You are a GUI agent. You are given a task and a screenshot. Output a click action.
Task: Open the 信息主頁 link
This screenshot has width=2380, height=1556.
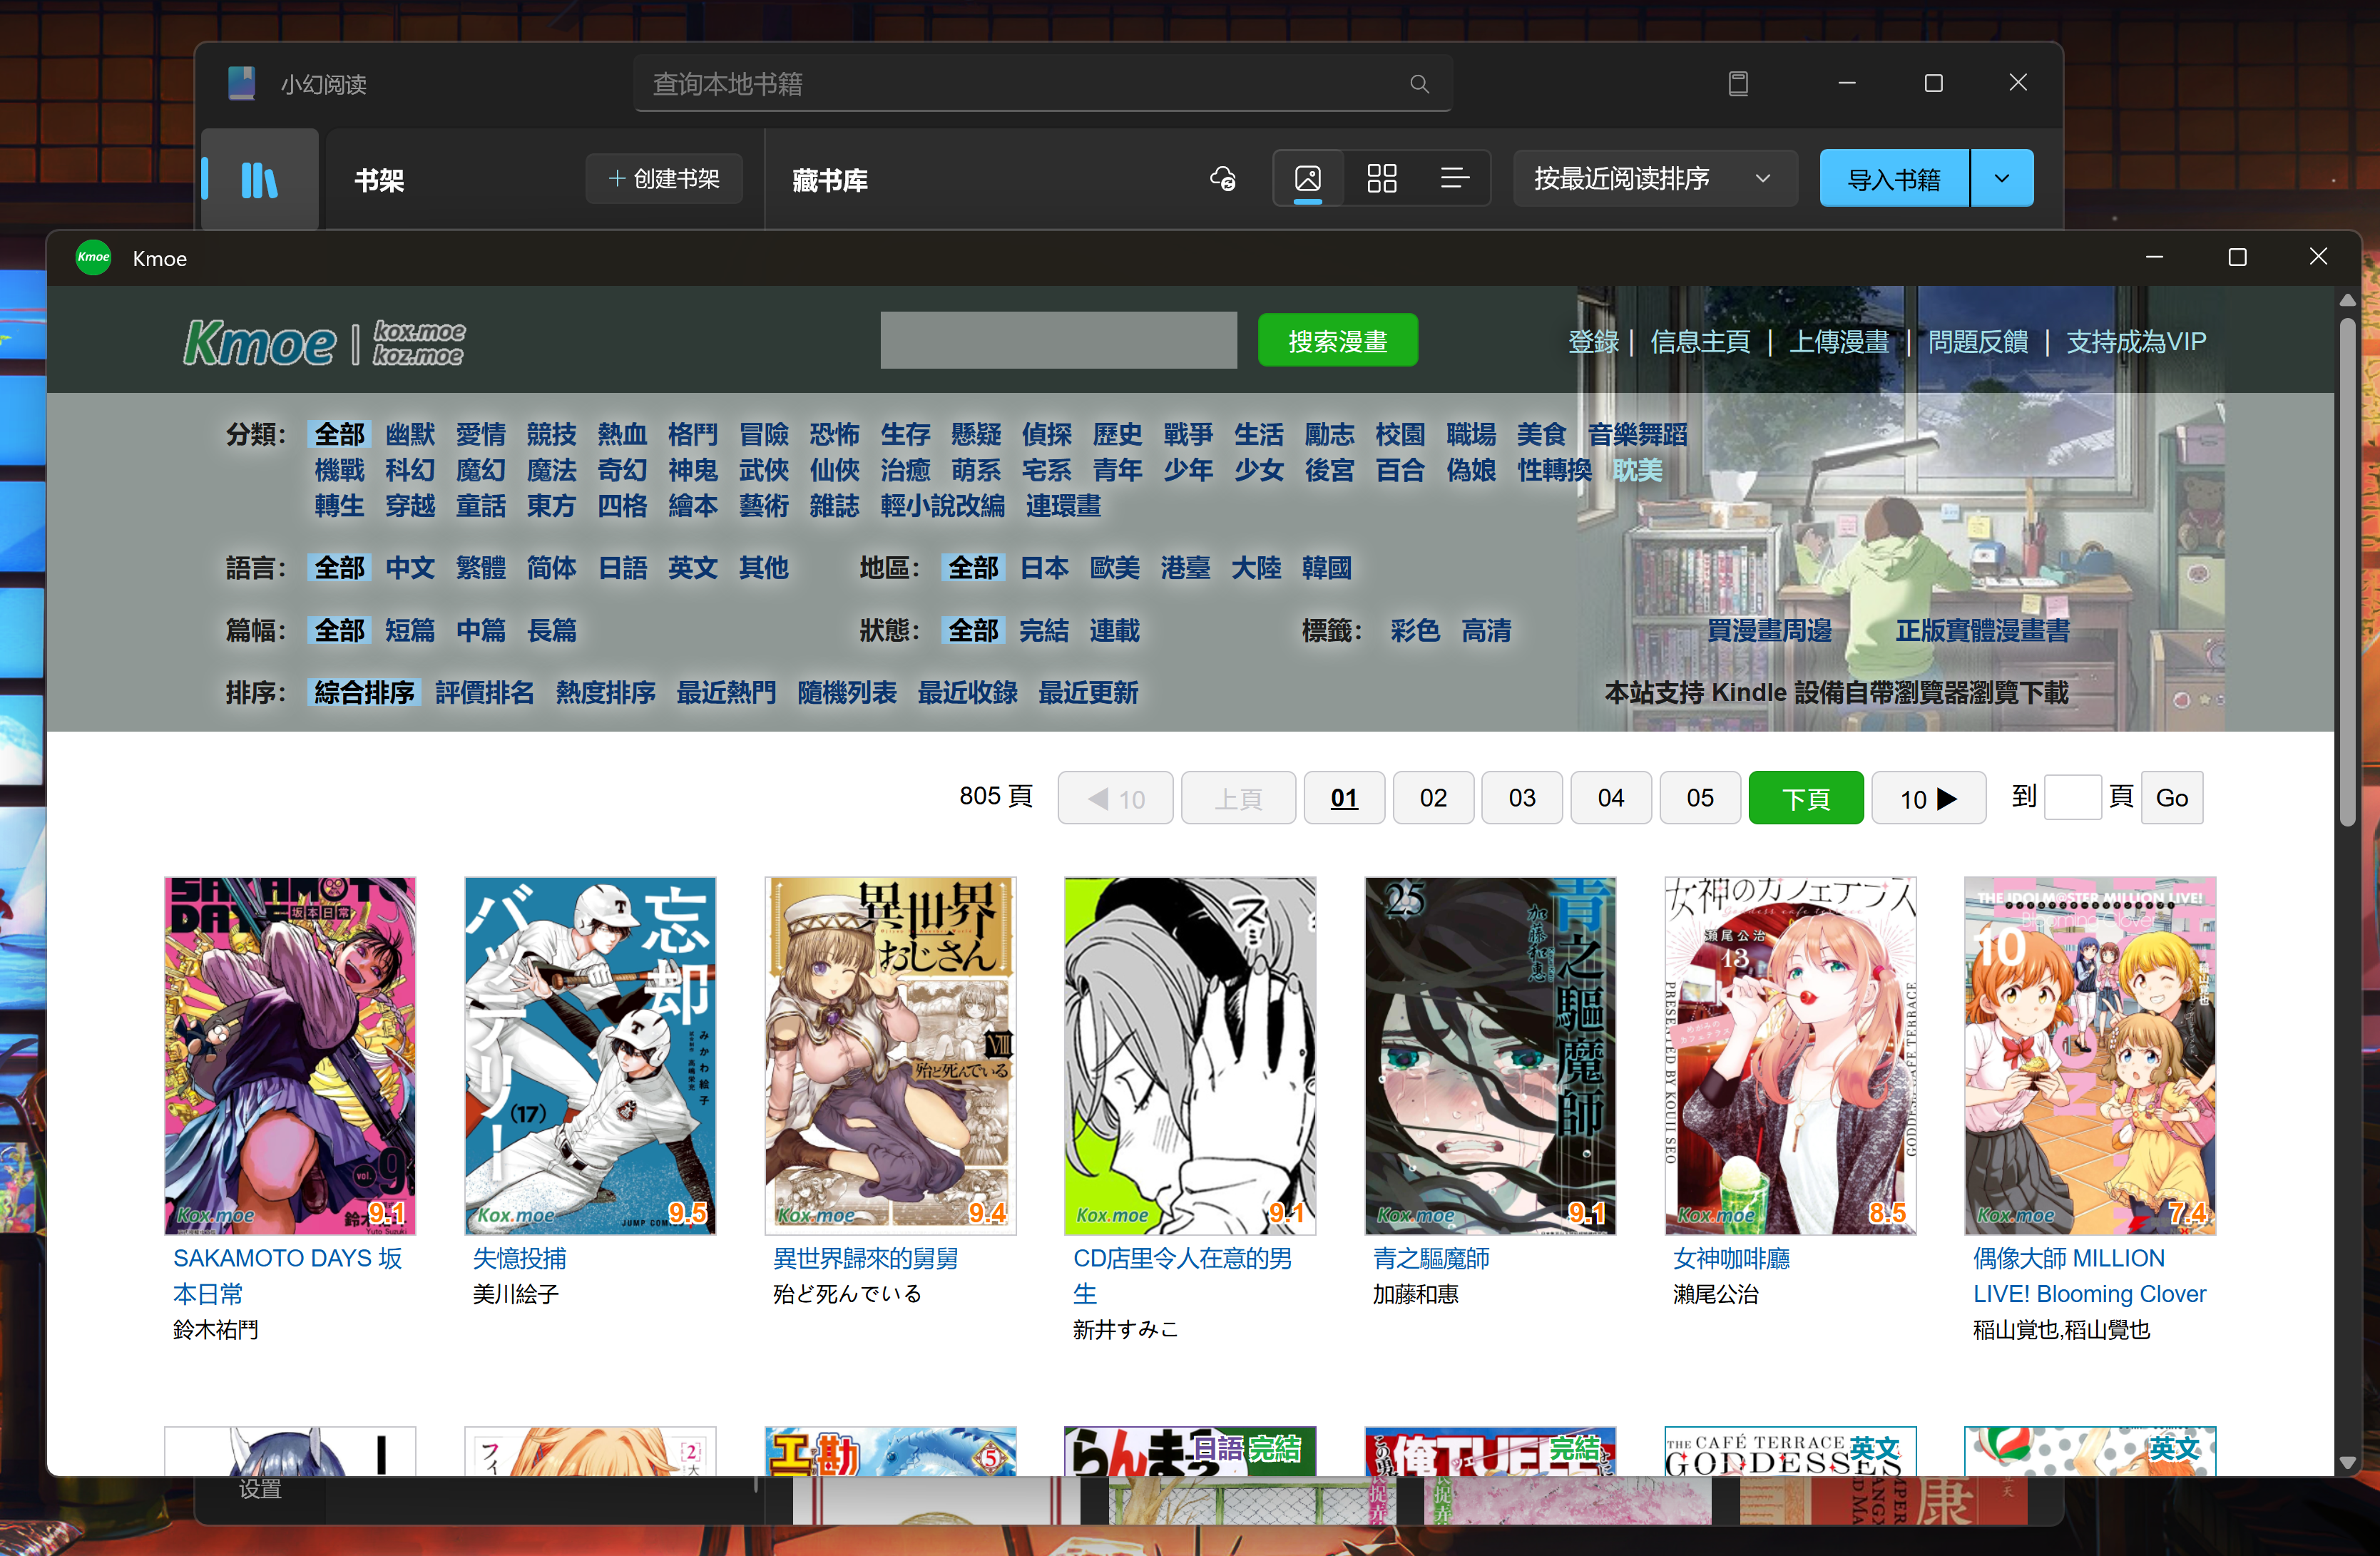[1699, 342]
